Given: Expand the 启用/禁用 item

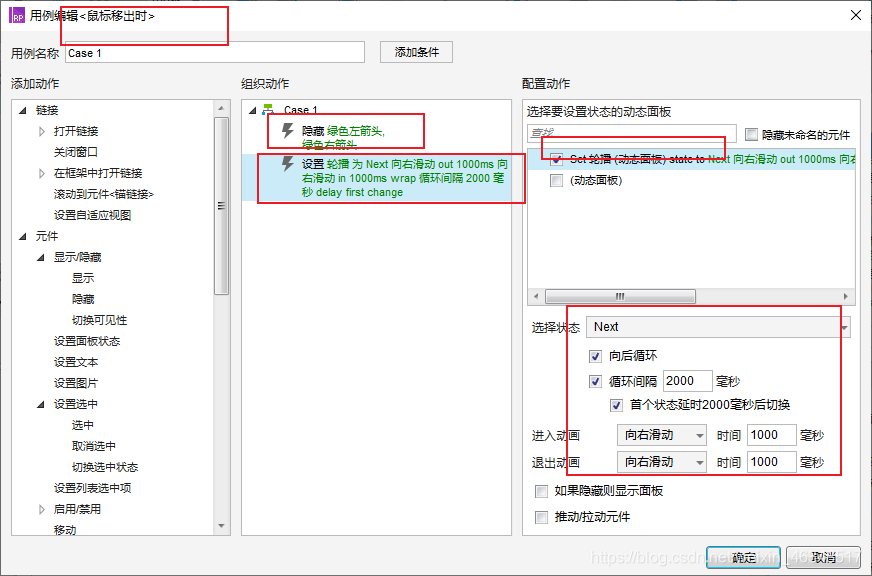Looking at the screenshot, I should [42, 509].
